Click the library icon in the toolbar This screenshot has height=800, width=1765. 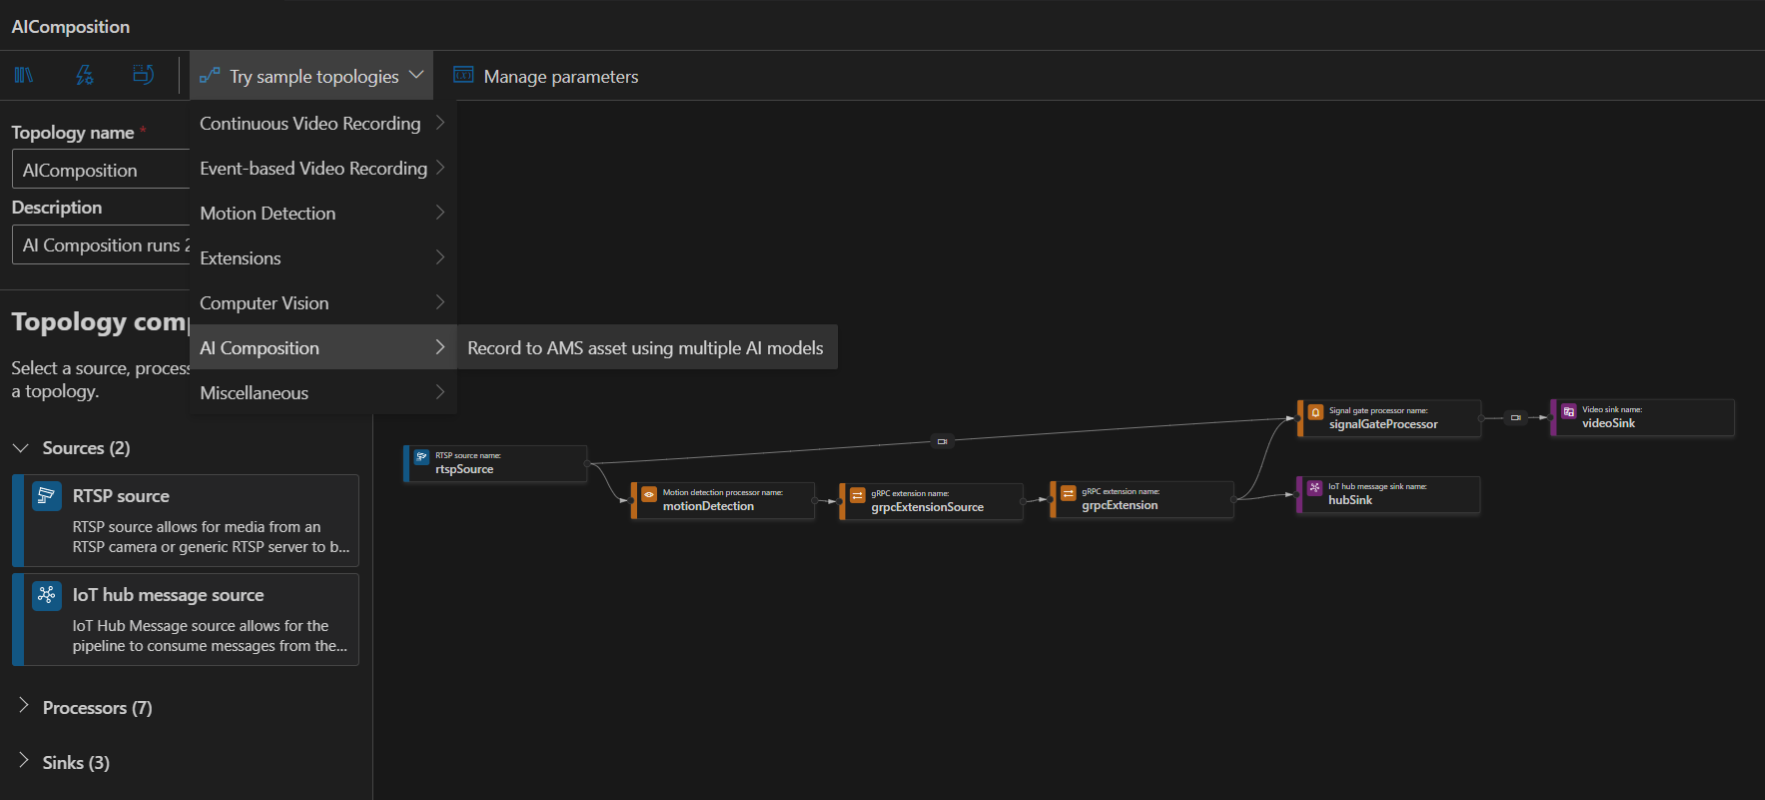click(24, 75)
